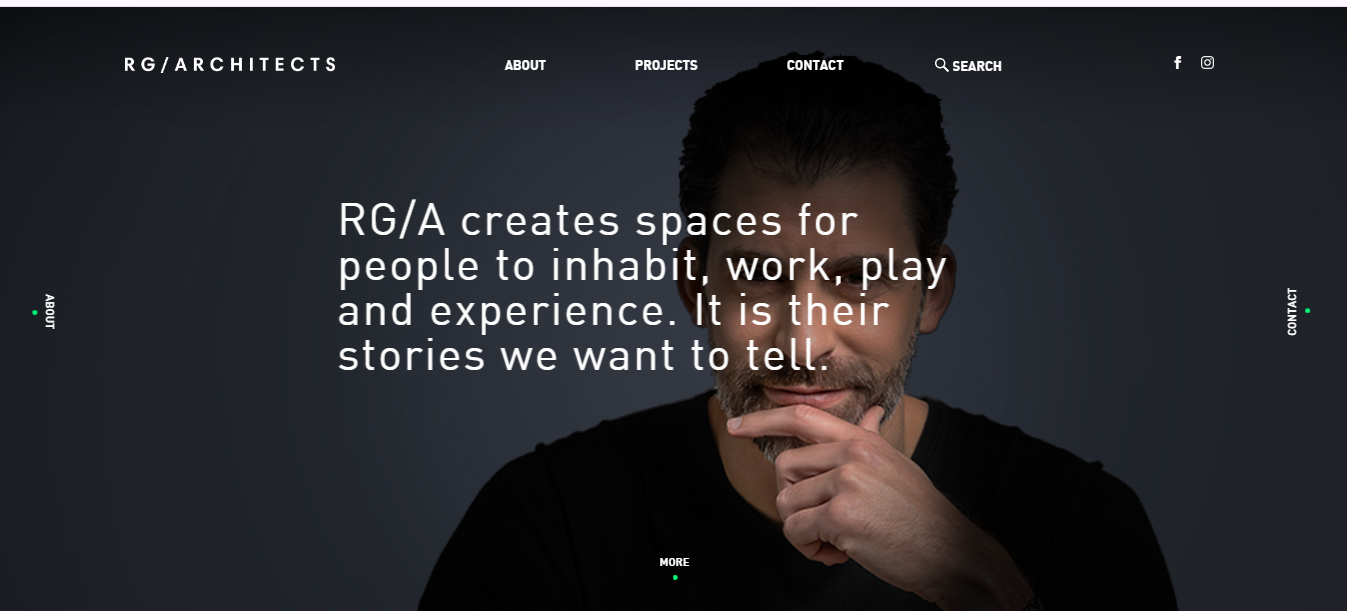This screenshot has height=611, width=1347.
Task: Go home via RG/ARCHITECTS logo
Action: pyautogui.click(x=230, y=64)
